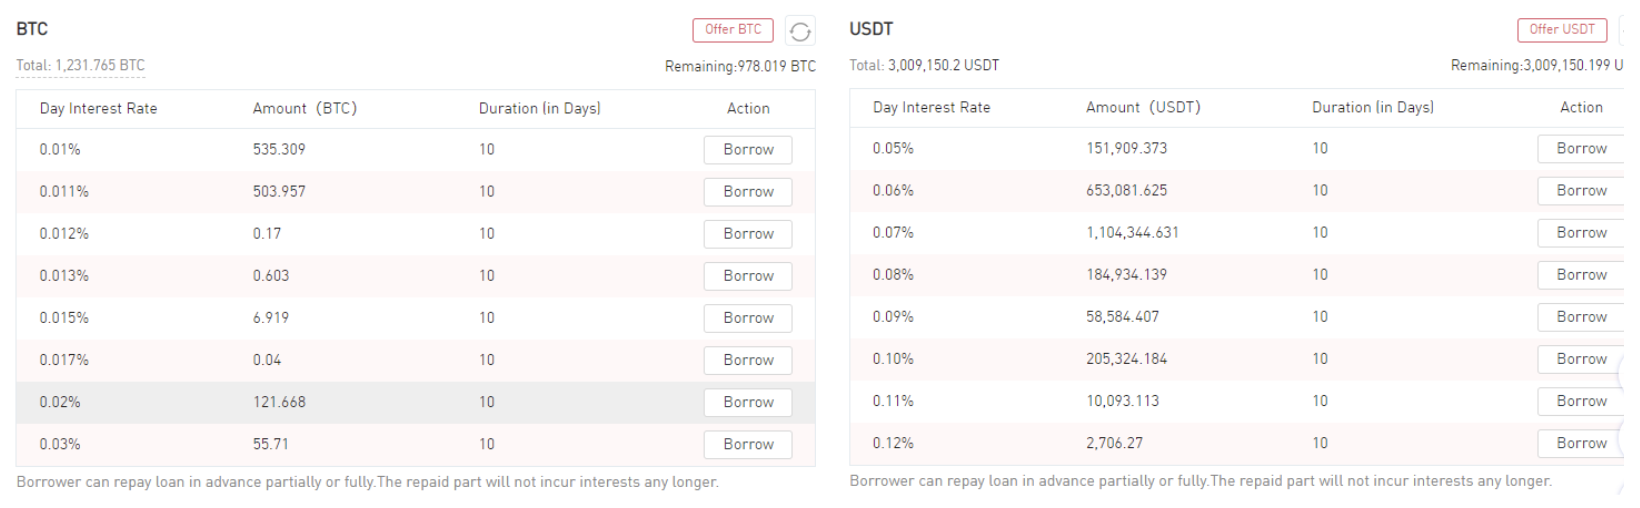The height and width of the screenshot is (508, 1640).
Task: Borrow BTC at 0.02% rate
Action: pyautogui.click(x=748, y=402)
